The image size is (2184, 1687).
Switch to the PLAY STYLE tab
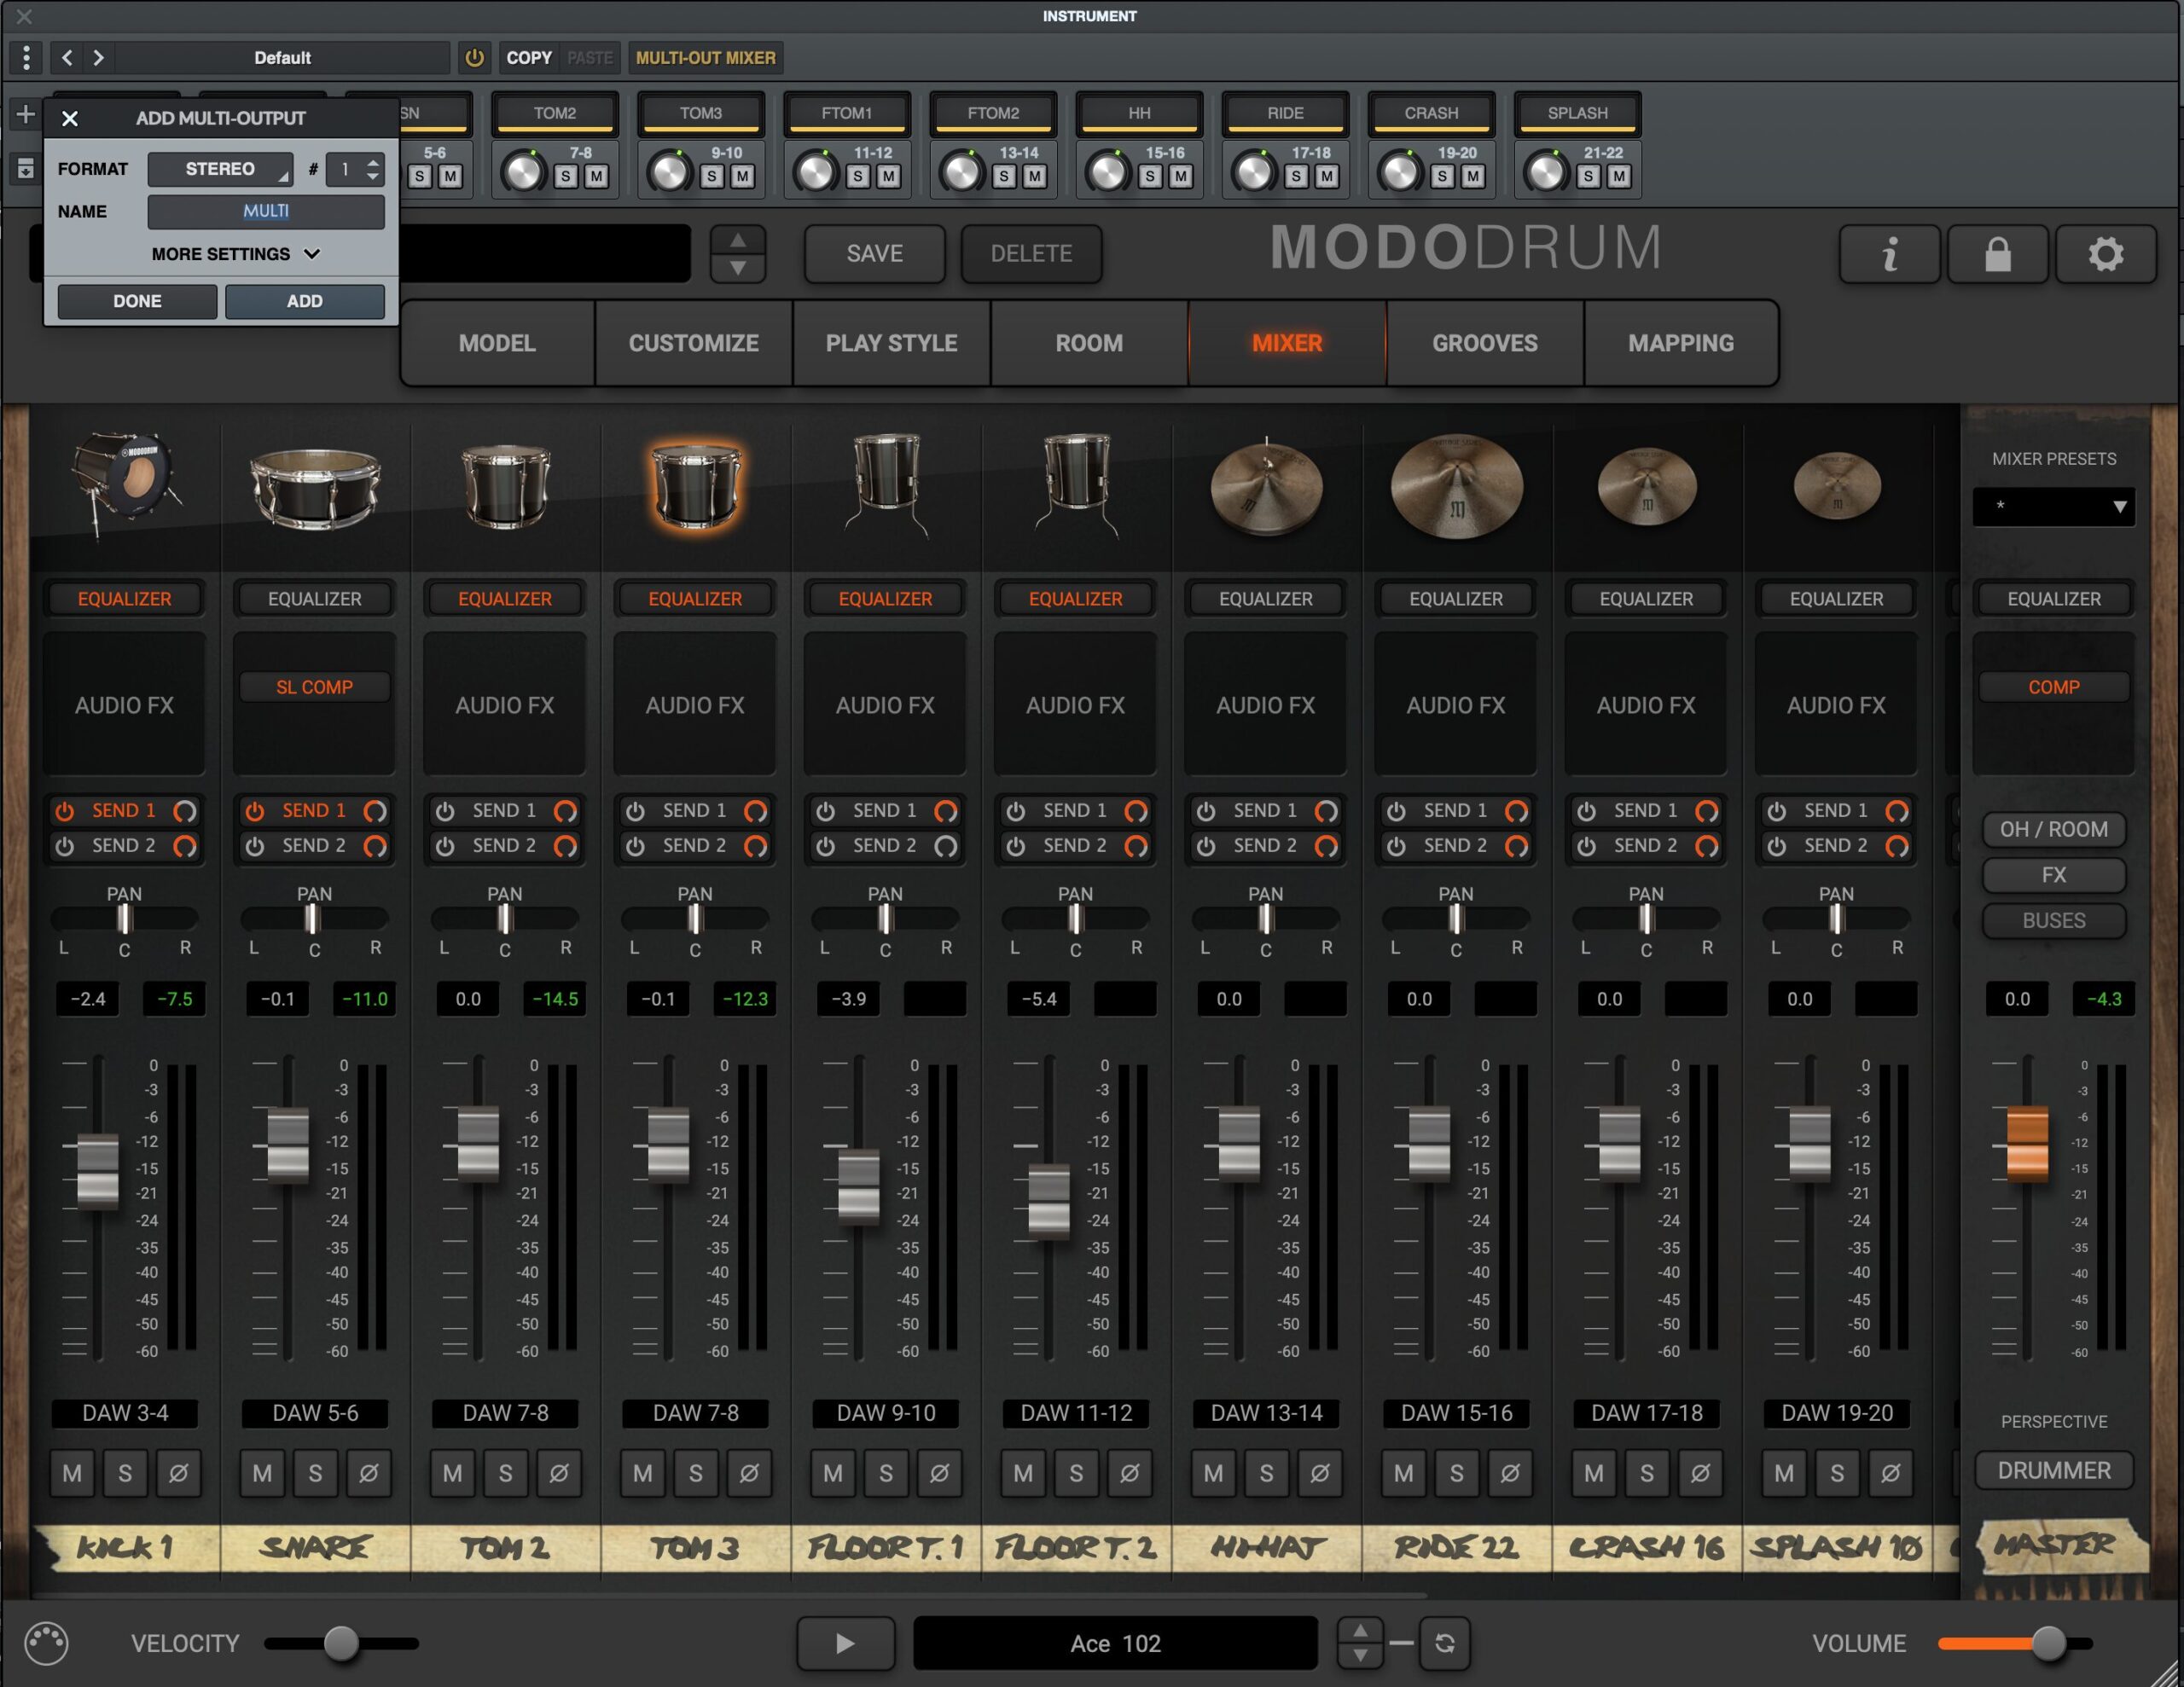[x=891, y=343]
